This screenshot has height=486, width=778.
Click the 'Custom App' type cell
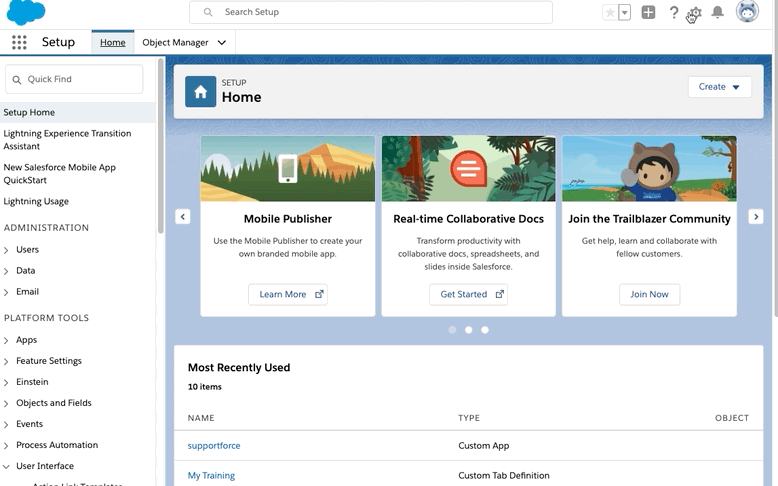point(484,446)
